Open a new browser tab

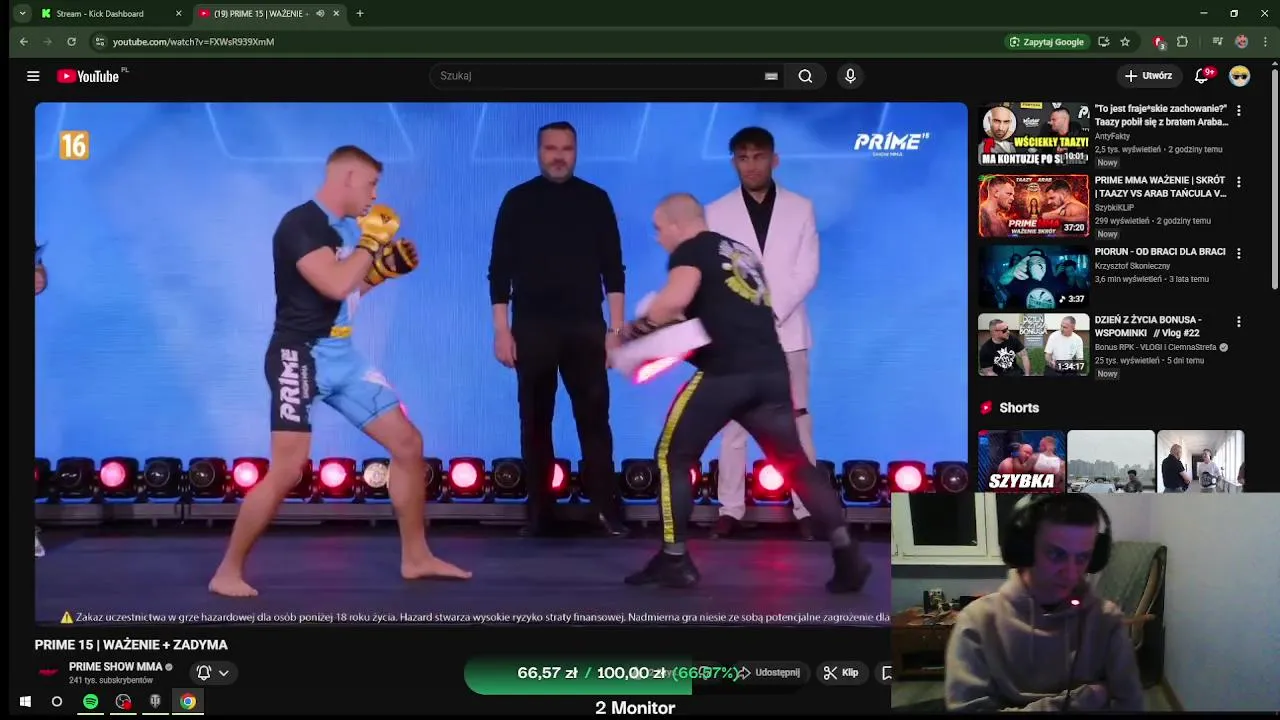pyautogui.click(x=360, y=13)
